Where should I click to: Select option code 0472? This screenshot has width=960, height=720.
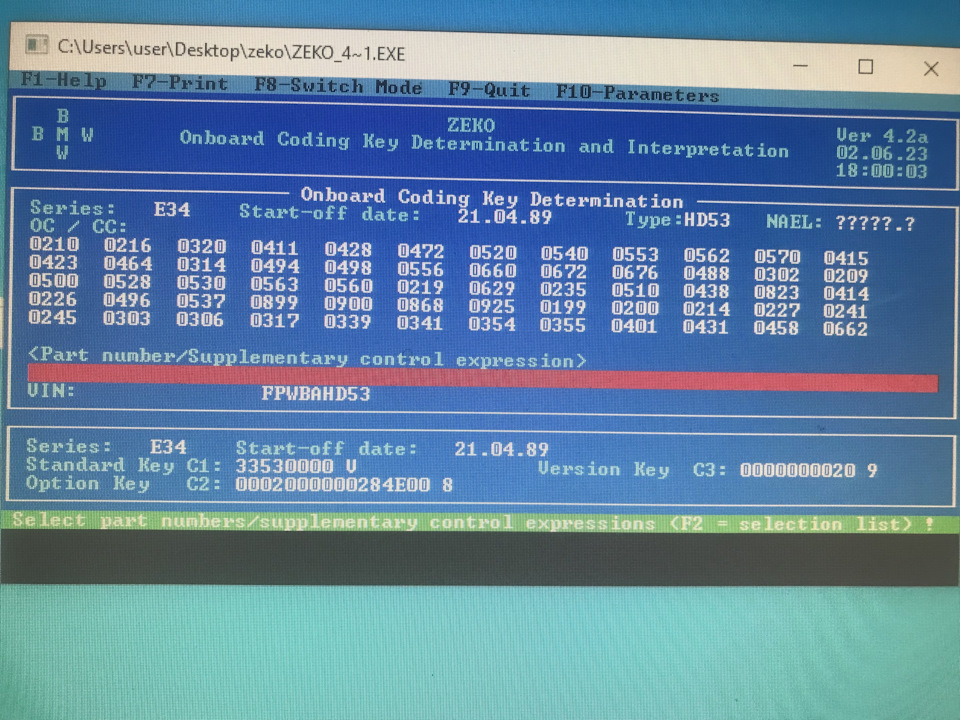coord(421,251)
